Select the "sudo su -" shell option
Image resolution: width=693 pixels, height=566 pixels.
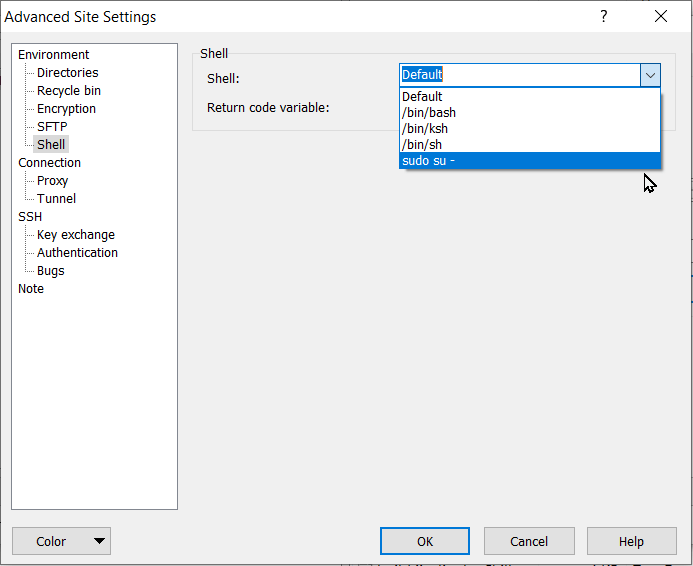pyautogui.click(x=429, y=161)
